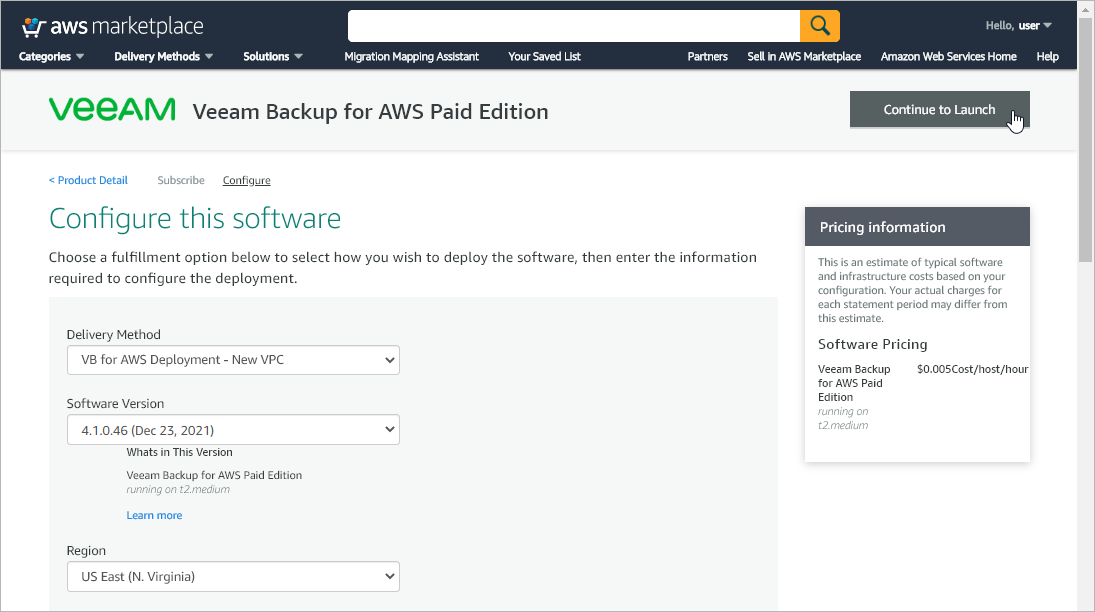Go back to Product Detail
This screenshot has width=1095, height=612.
pos(88,180)
